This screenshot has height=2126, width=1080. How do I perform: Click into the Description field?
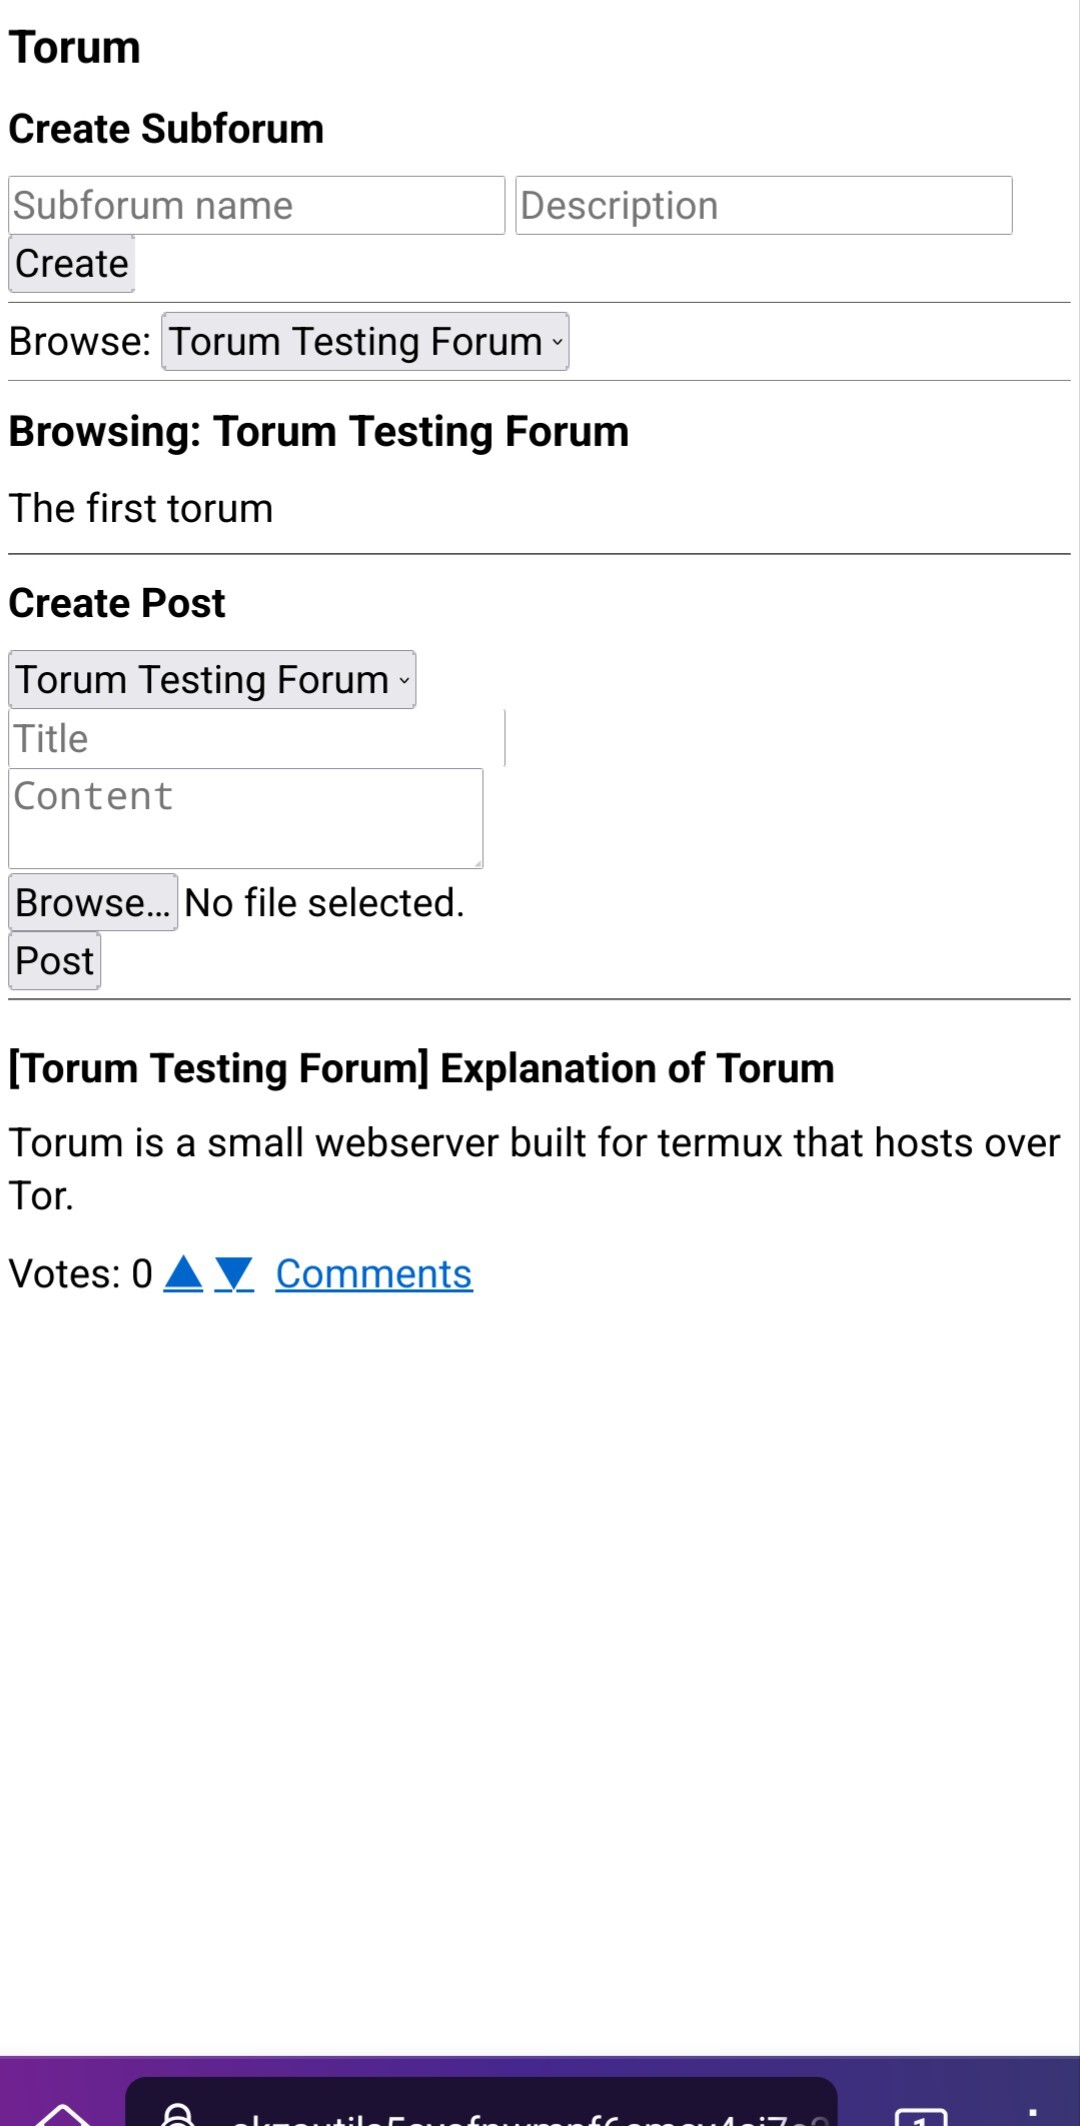[x=763, y=206]
